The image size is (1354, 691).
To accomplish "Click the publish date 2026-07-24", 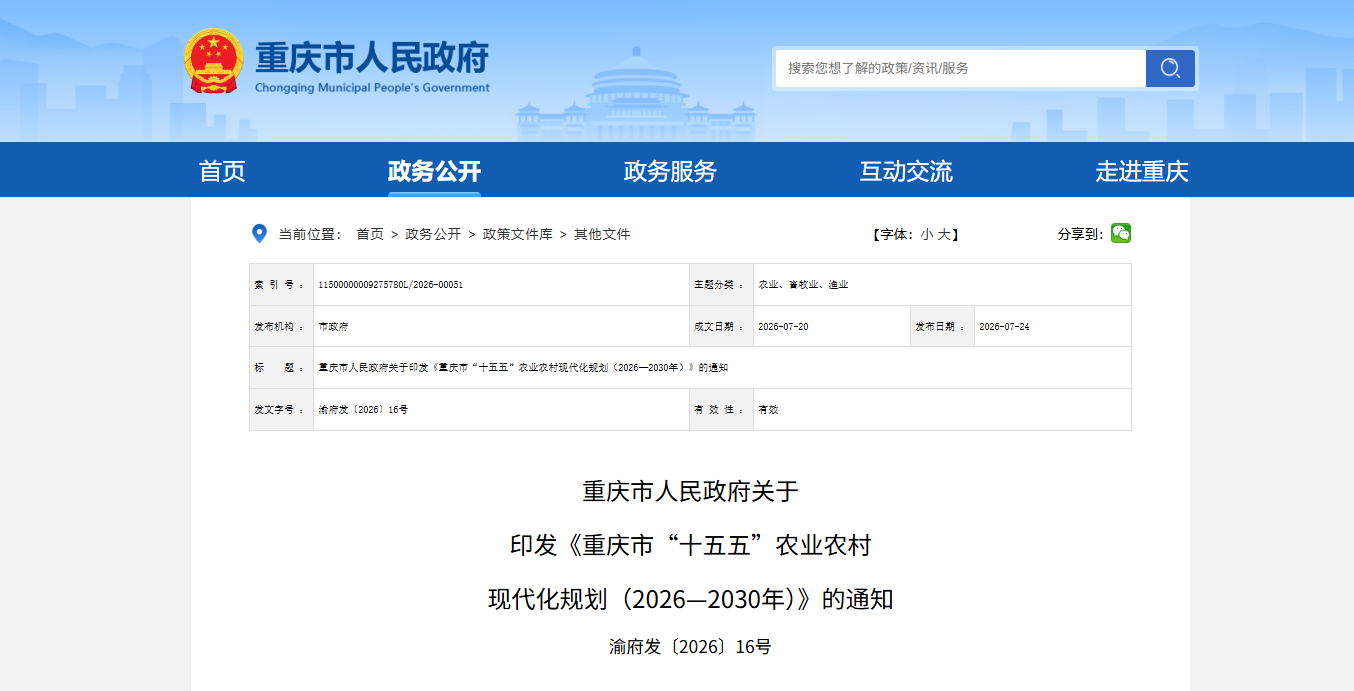I will point(1004,327).
